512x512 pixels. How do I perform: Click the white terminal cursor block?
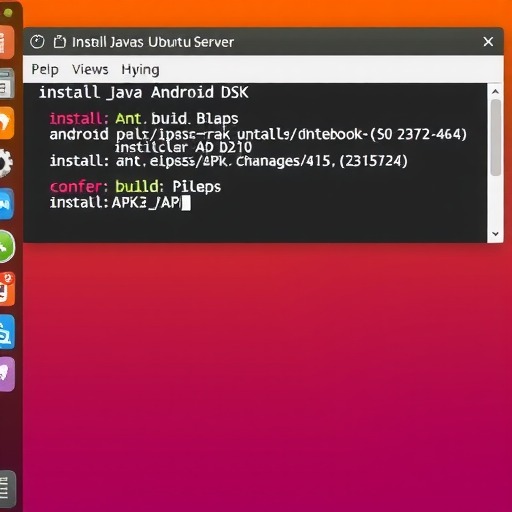[x=186, y=203]
